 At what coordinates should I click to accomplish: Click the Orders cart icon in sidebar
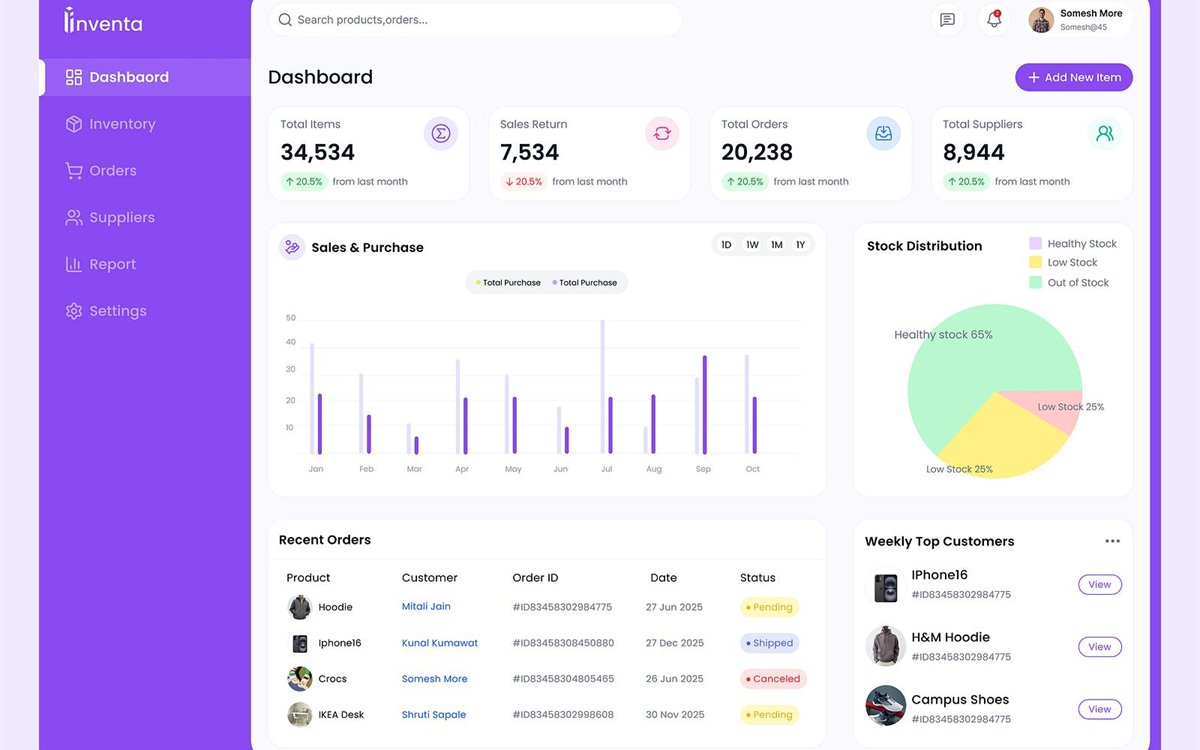tap(74, 171)
